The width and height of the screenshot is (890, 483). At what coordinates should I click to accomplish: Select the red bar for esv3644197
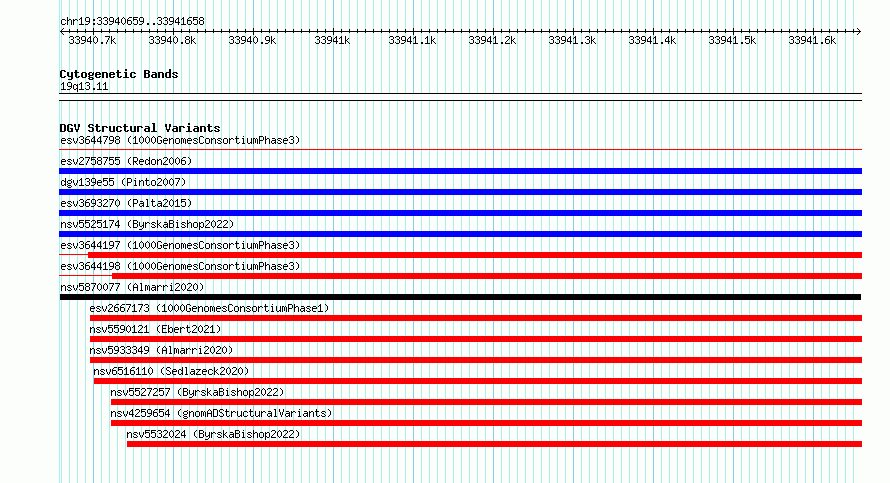coord(475,255)
